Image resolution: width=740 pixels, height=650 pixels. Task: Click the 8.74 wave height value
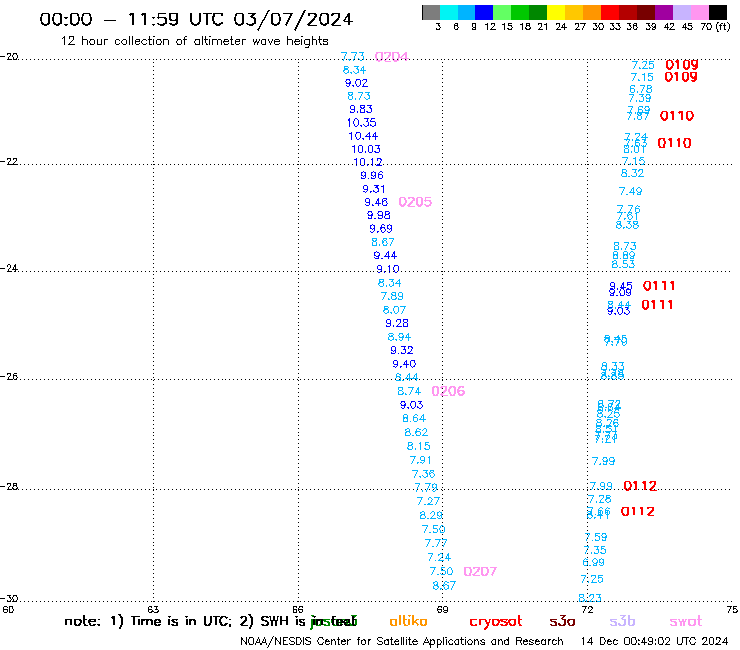(x=409, y=391)
